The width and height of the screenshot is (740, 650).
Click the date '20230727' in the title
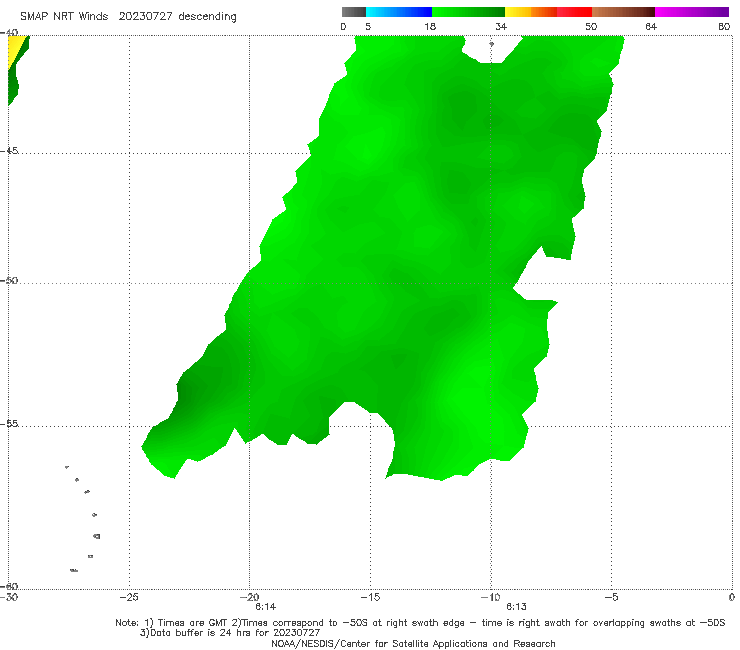coord(145,17)
